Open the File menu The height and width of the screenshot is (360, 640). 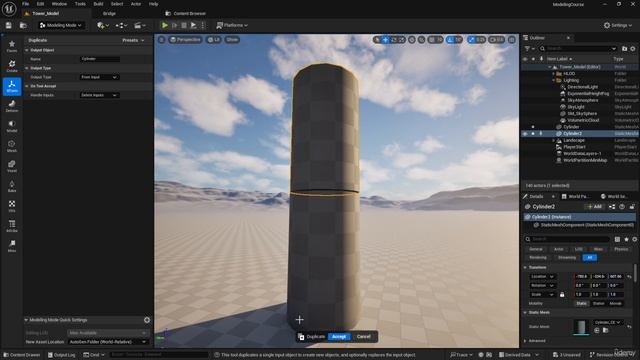(x=25, y=4)
